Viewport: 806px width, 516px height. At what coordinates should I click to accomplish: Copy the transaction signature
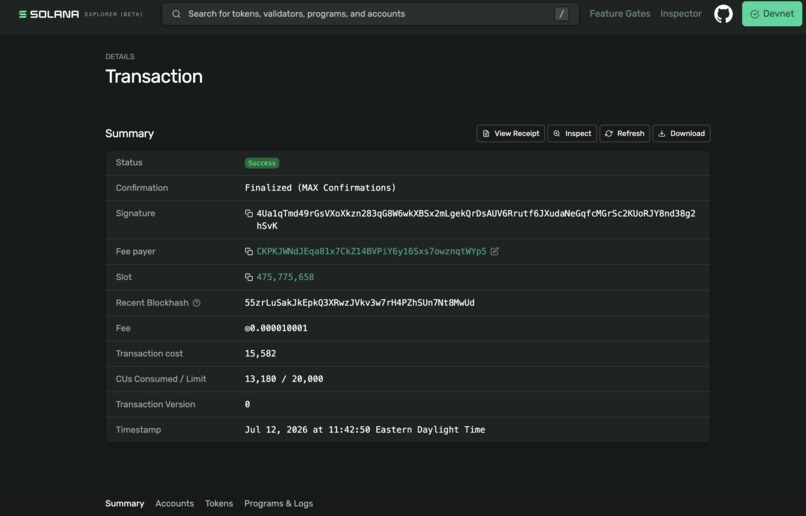(x=249, y=213)
